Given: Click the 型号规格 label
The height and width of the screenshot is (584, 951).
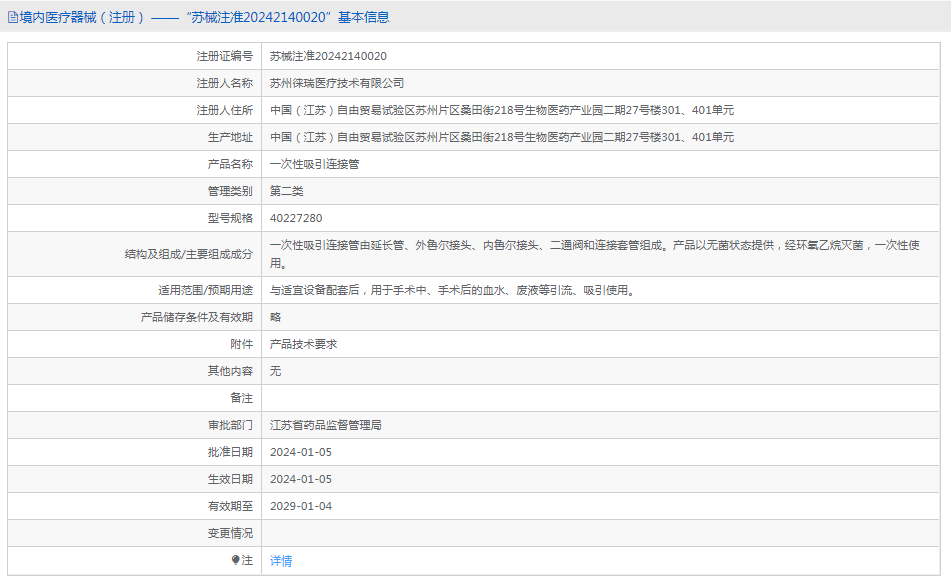Looking at the screenshot, I should coord(230,218).
